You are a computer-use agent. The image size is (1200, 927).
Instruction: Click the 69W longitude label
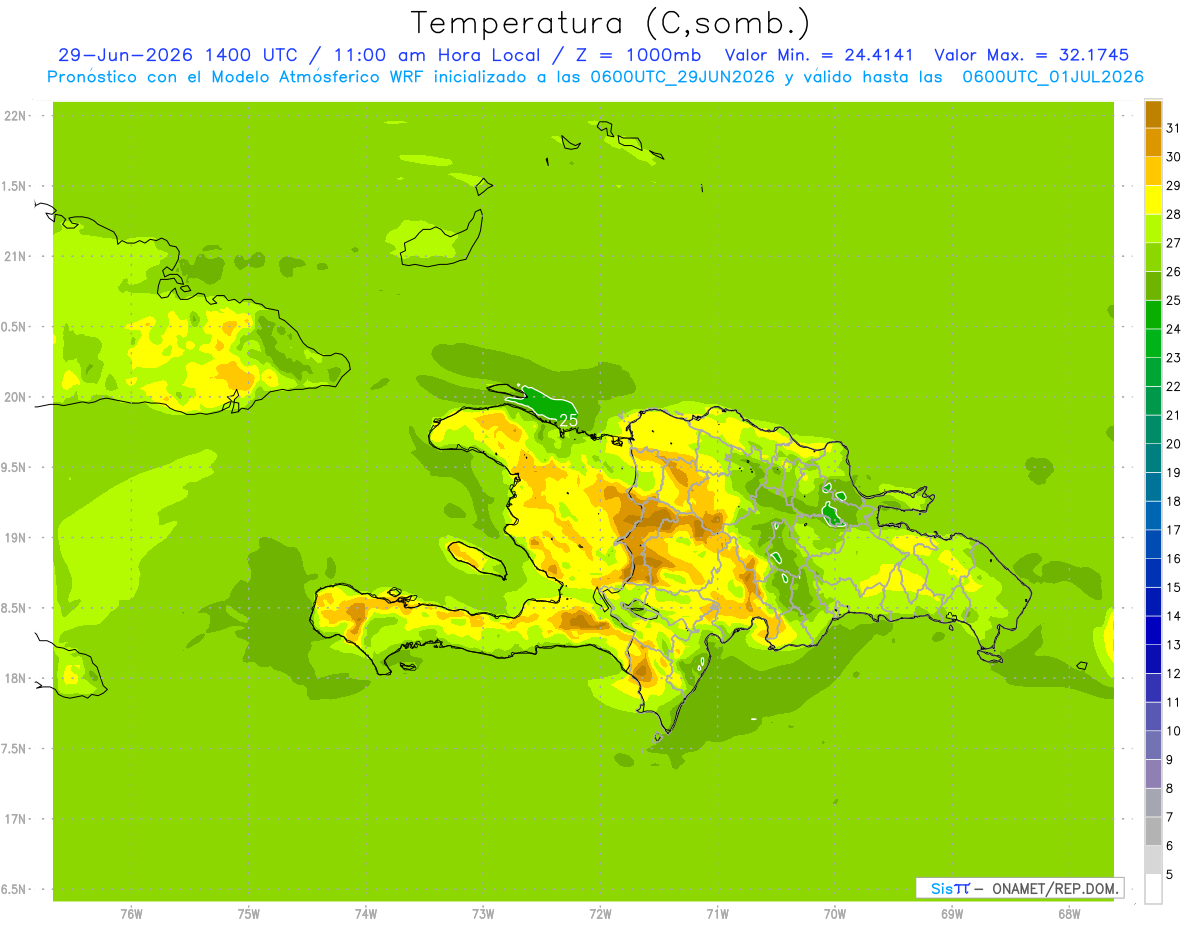point(952,914)
